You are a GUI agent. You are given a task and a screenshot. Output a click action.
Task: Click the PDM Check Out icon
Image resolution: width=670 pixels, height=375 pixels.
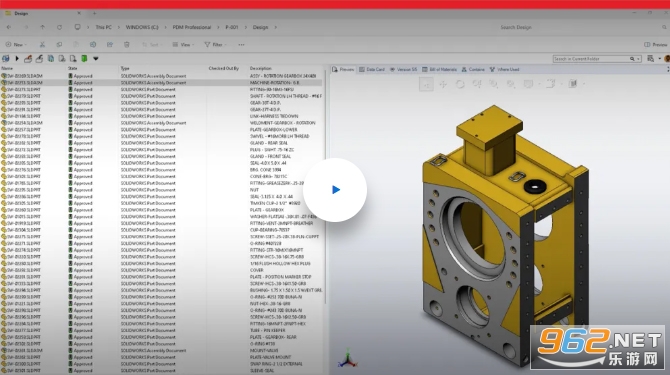28,59
